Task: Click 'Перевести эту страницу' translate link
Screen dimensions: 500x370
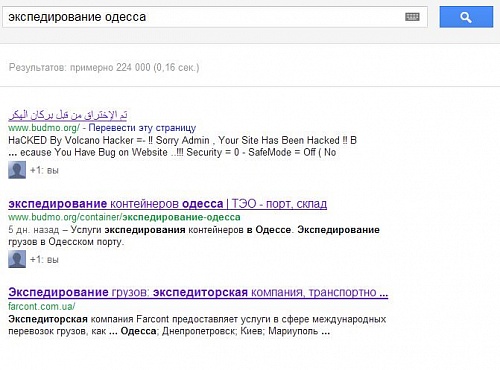Action: (142, 128)
